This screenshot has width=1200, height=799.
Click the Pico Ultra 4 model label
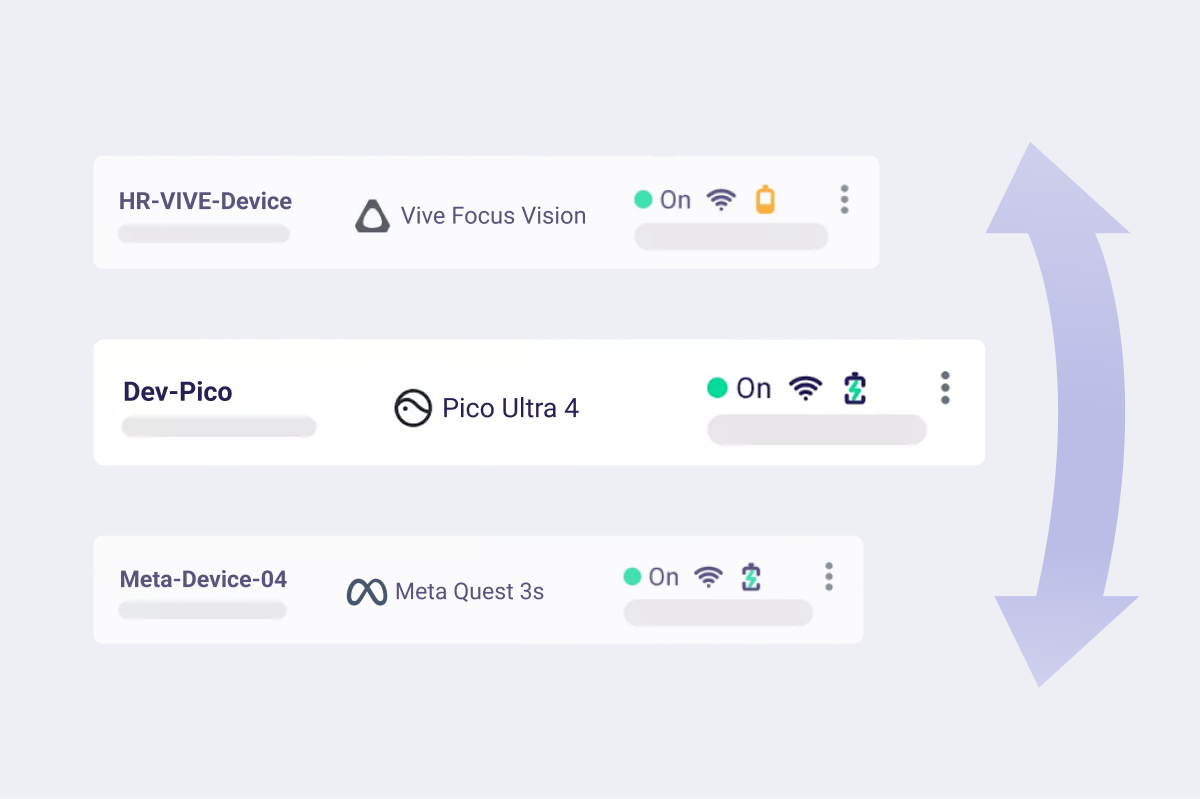pyautogui.click(x=510, y=408)
